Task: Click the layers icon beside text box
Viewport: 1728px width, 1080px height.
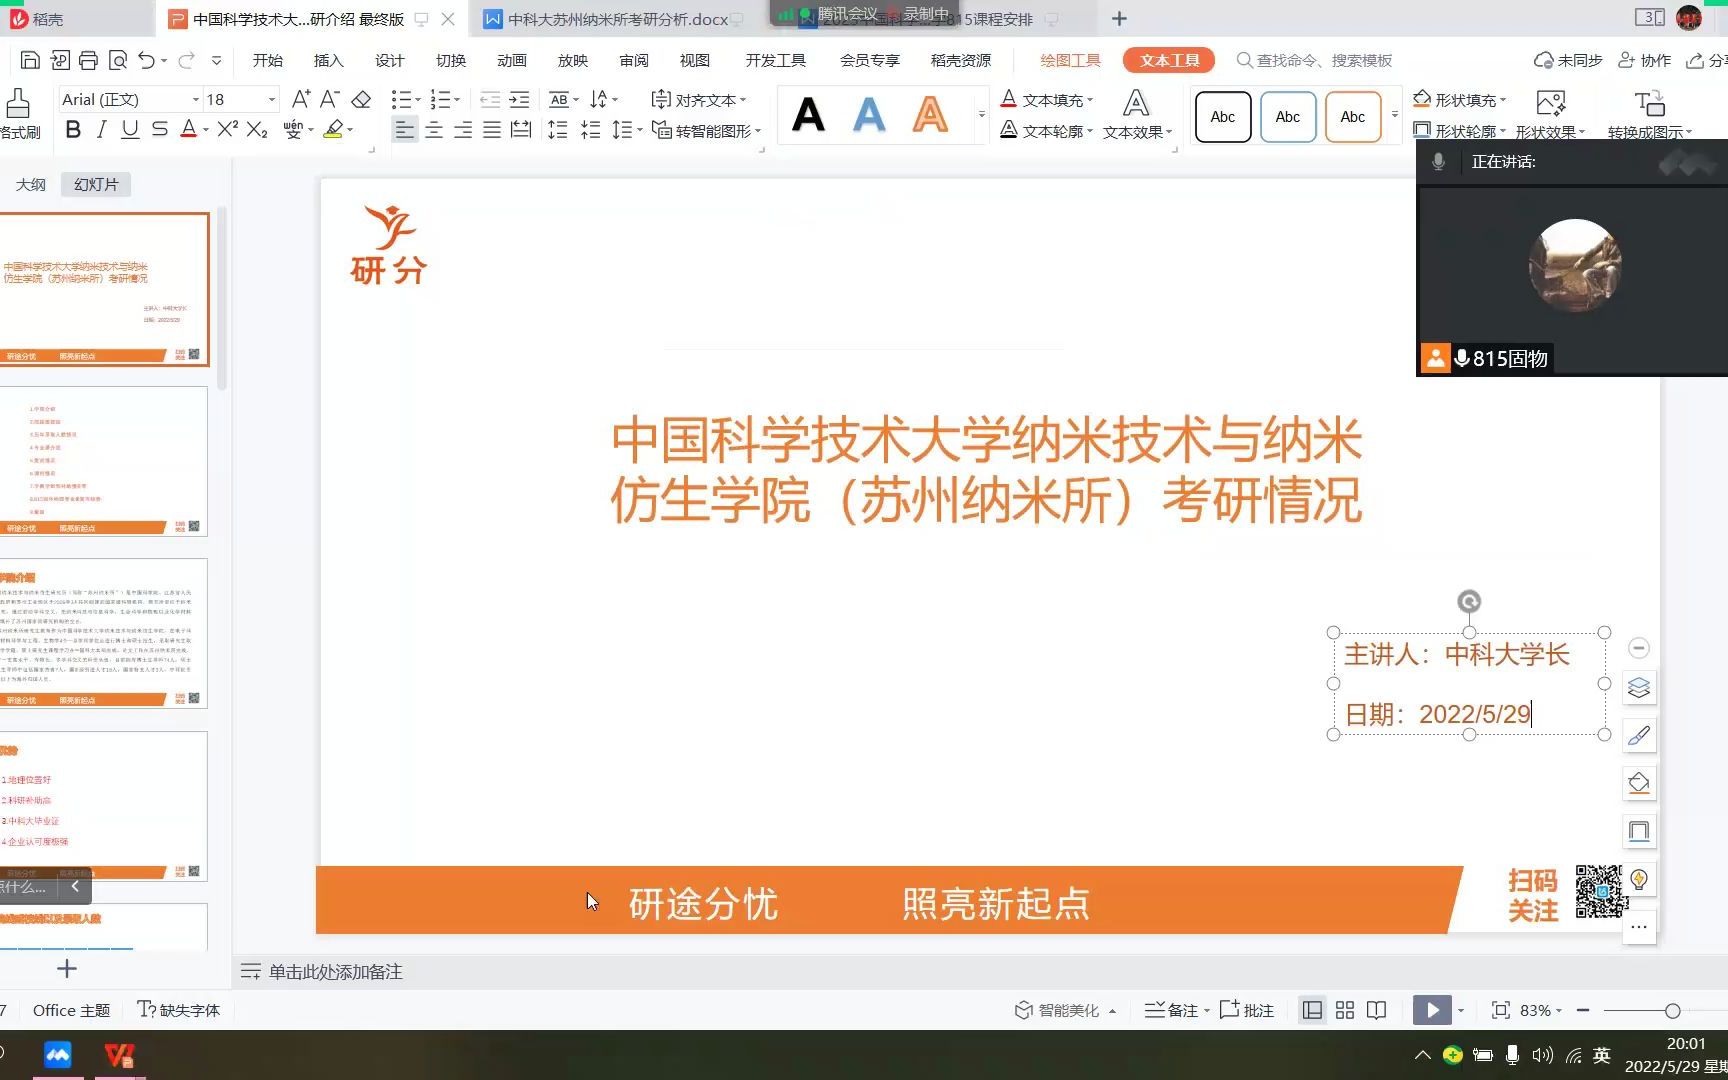Action: [1639, 688]
